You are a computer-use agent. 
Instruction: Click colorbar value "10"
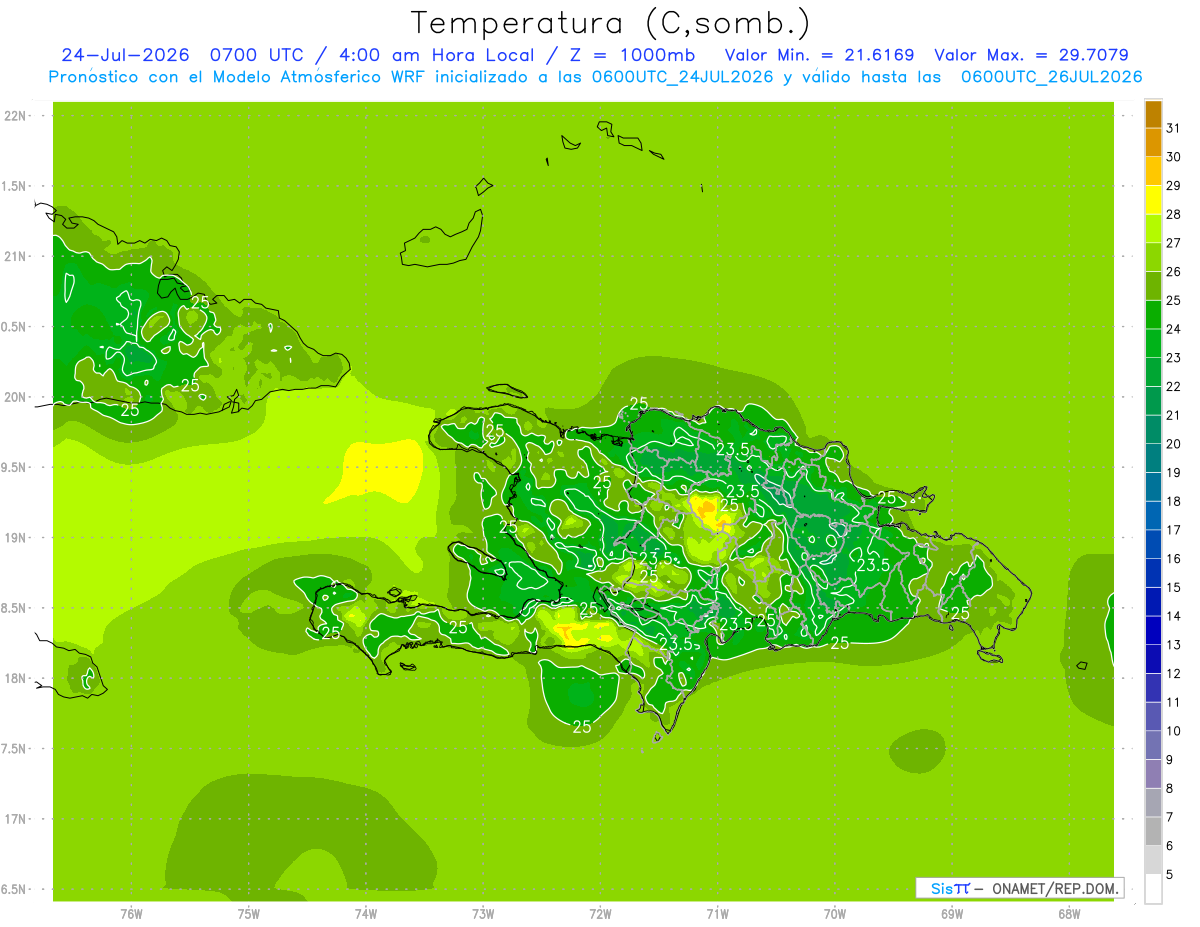pos(1174,731)
